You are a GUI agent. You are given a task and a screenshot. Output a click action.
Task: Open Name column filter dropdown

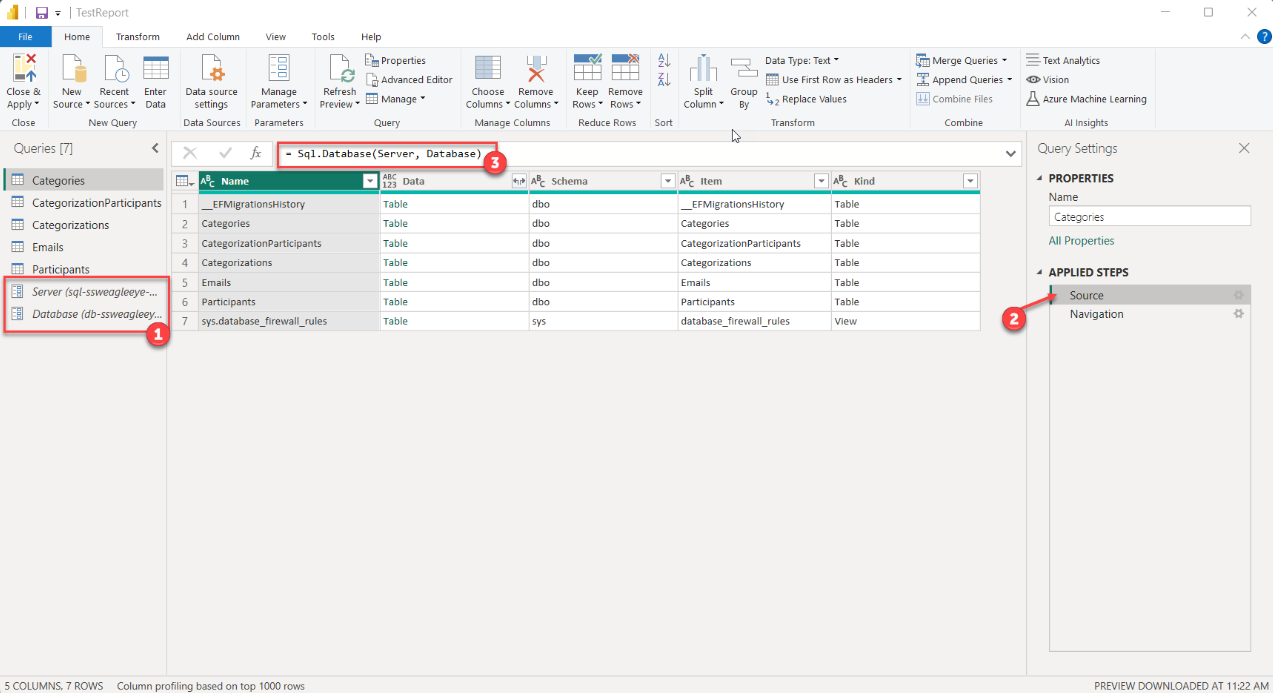pyautogui.click(x=370, y=181)
